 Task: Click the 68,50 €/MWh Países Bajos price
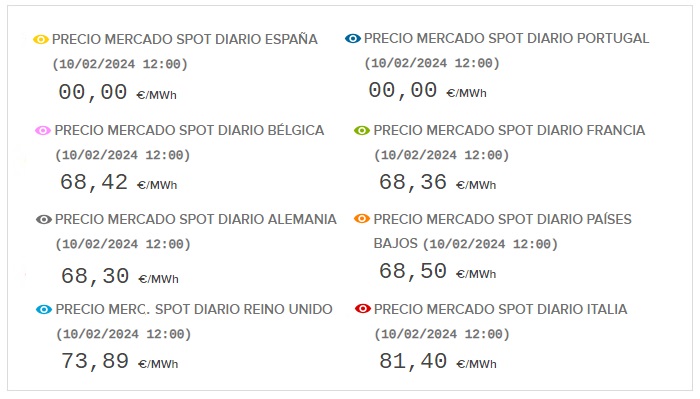point(438,271)
